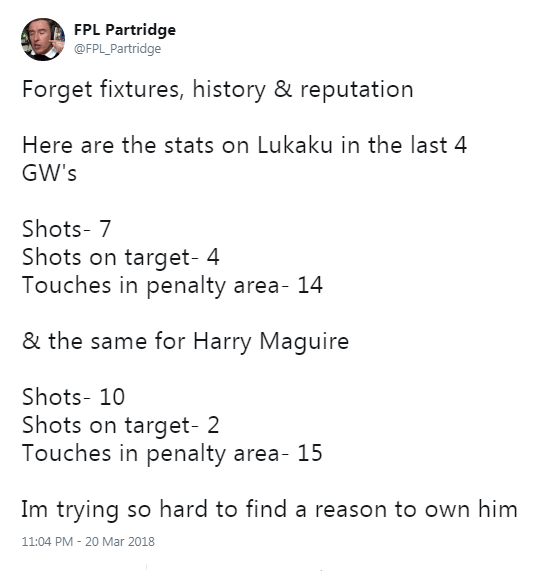Click the "Shots on target- 4" line
The image size is (552, 579).
point(121,257)
